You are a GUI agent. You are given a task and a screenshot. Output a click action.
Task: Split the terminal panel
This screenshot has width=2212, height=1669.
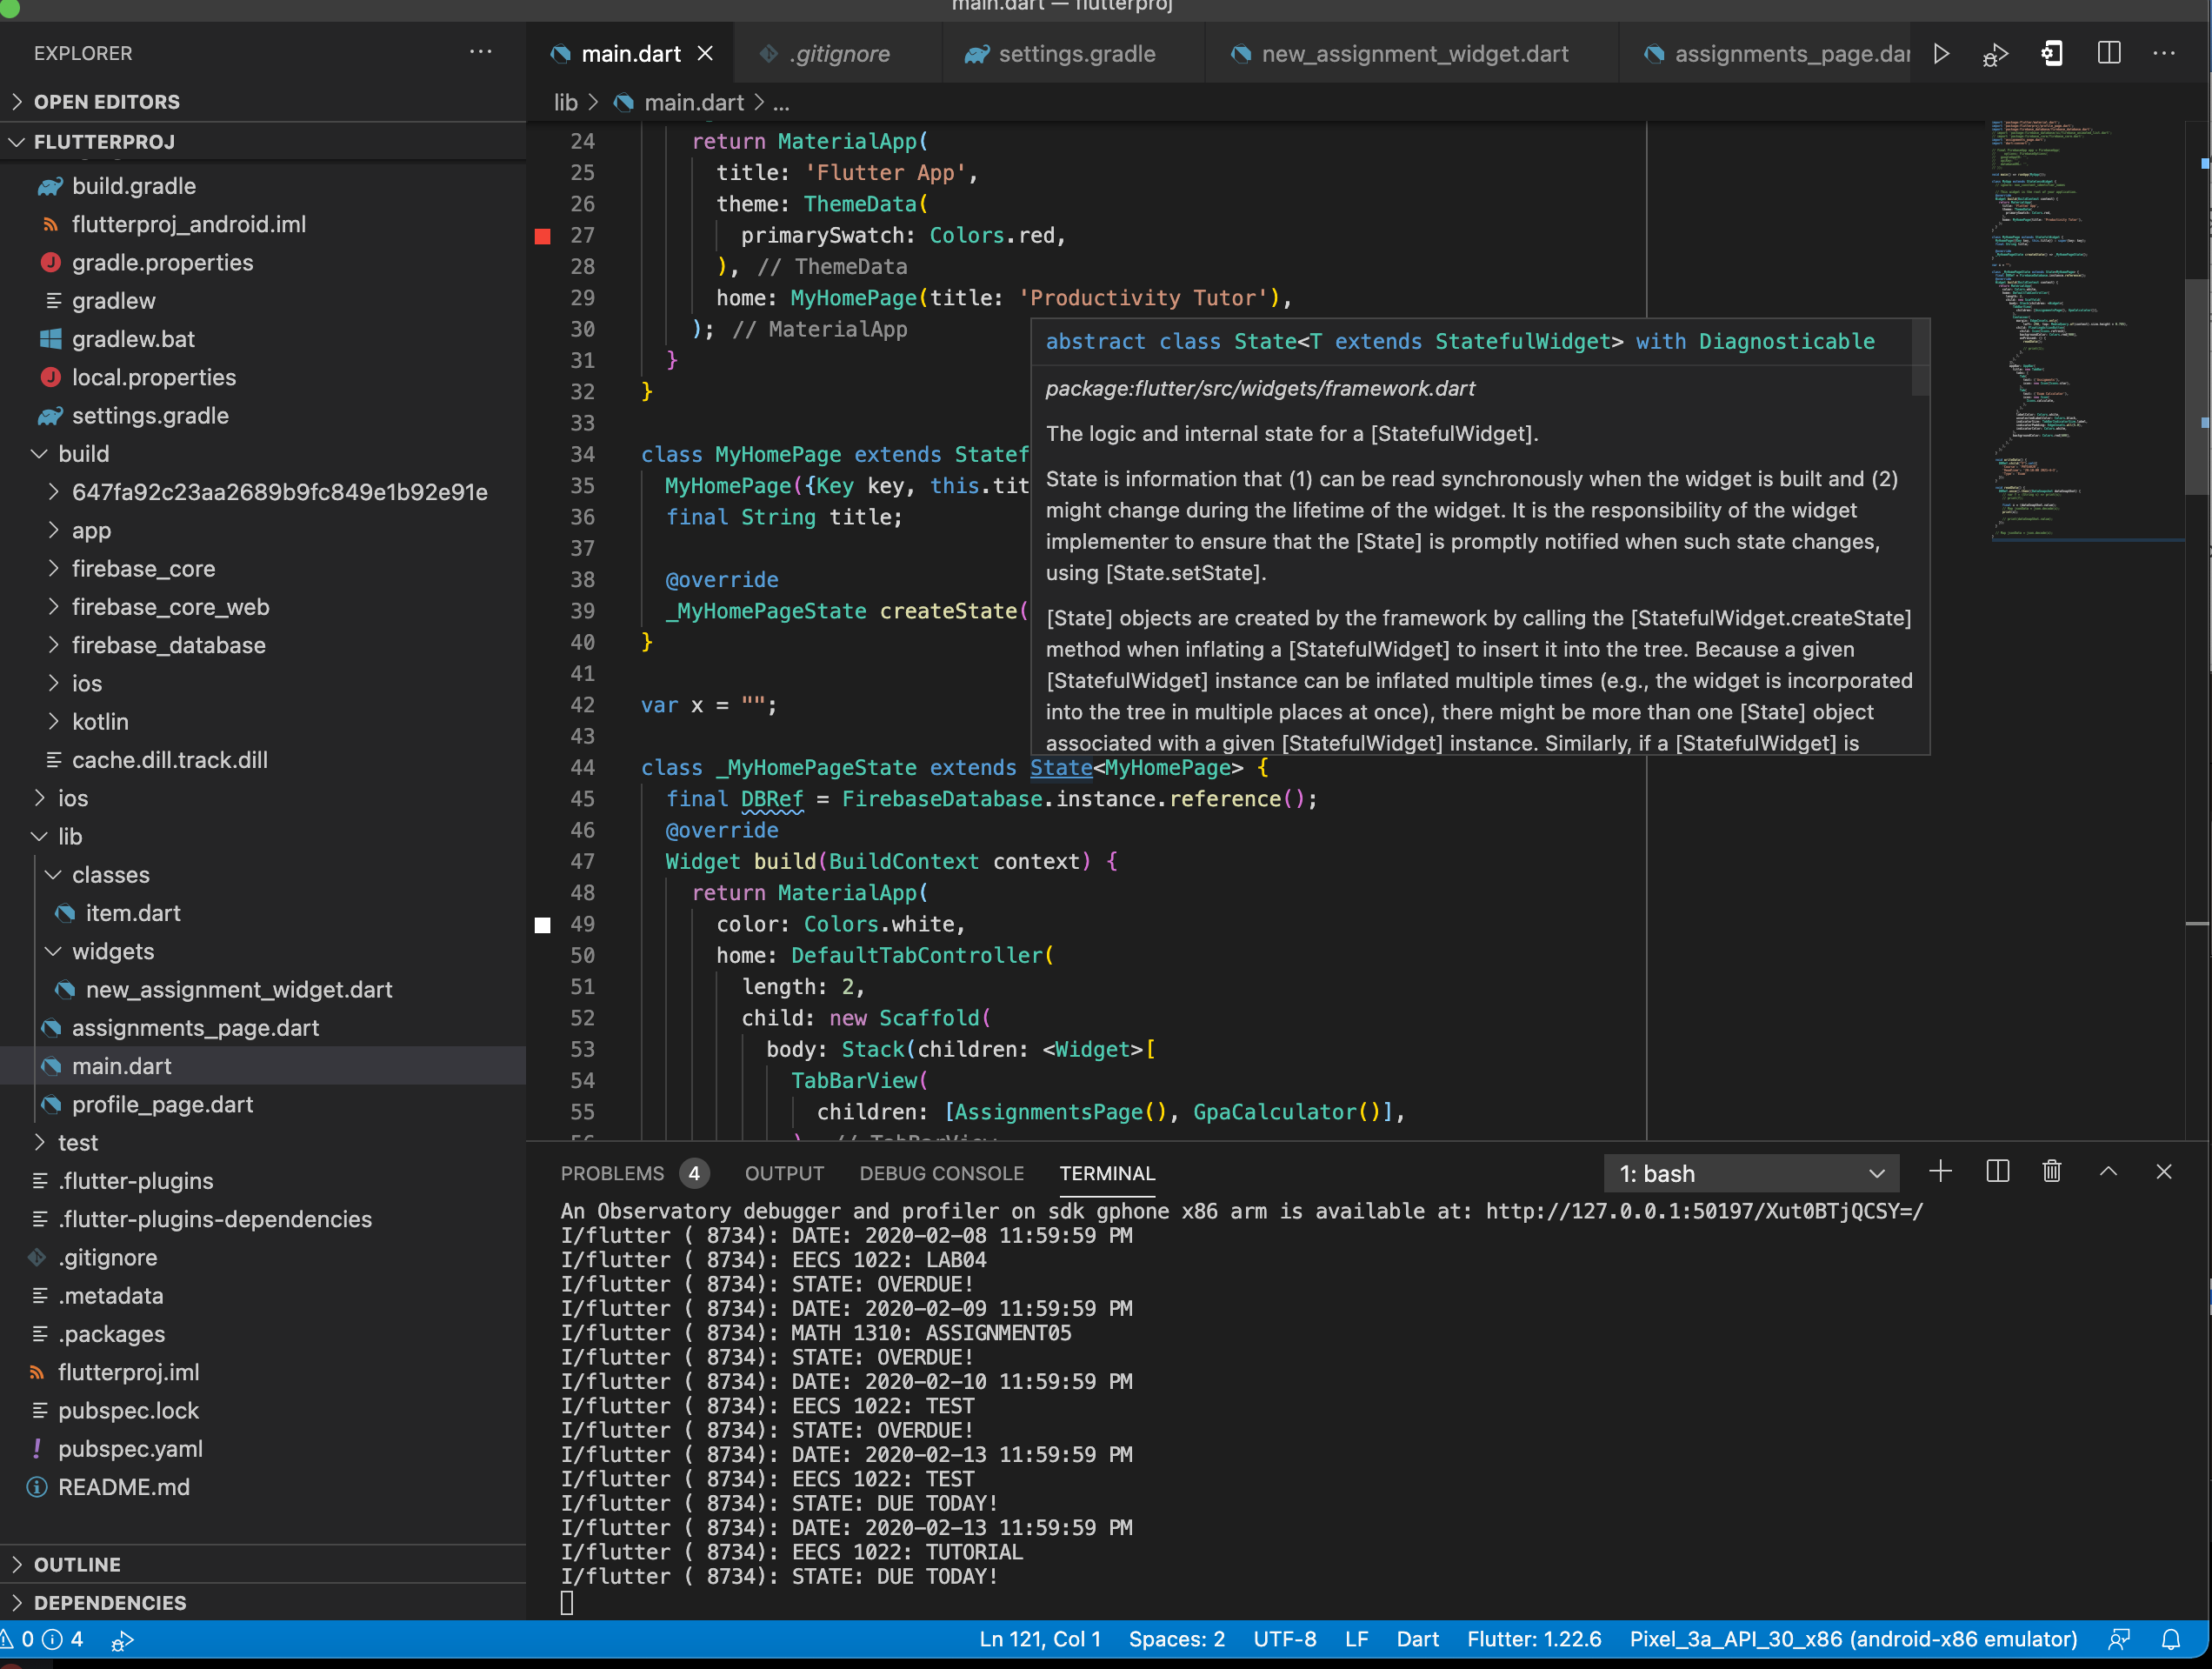click(x=1997, y=1172)
